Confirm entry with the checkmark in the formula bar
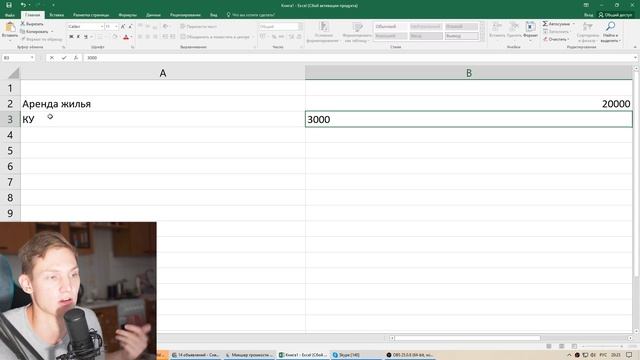The image size is (640, 360). tap(64, 58)
